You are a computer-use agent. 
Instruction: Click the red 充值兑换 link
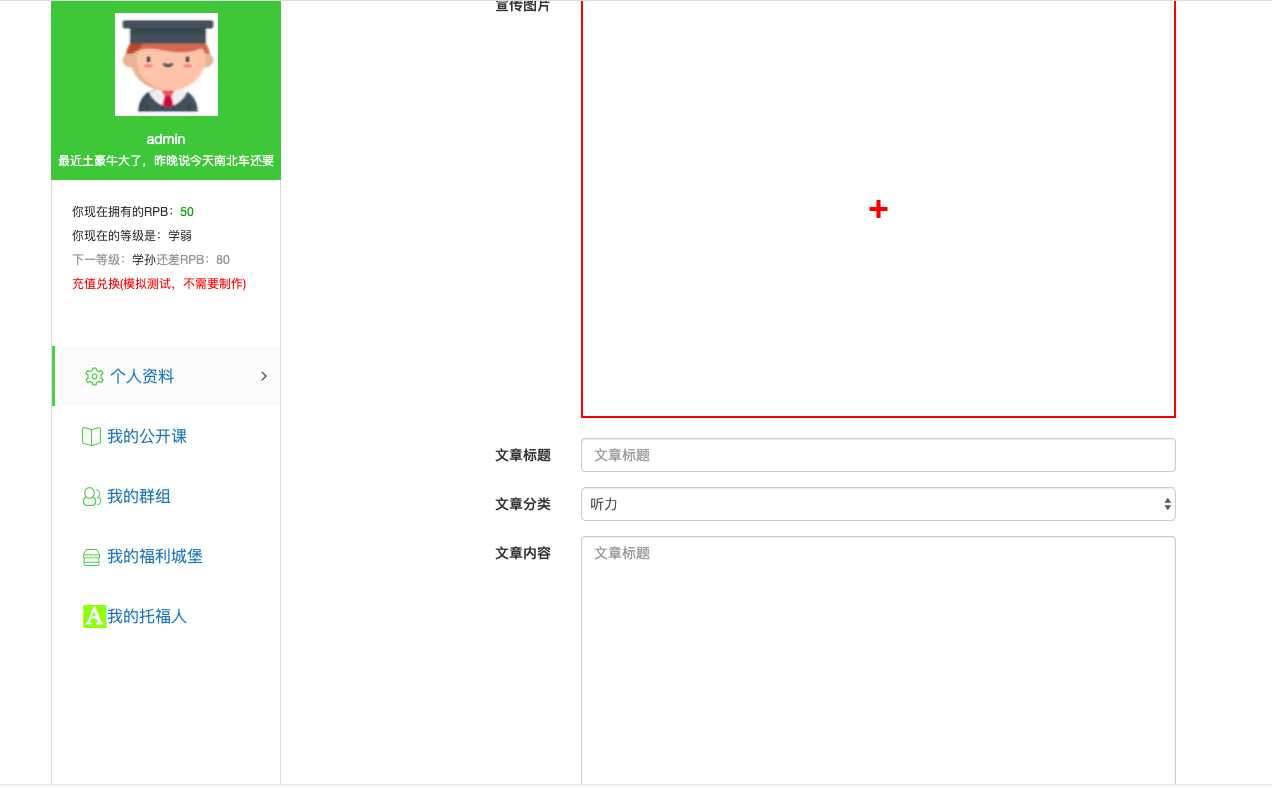tap(159, 284)
